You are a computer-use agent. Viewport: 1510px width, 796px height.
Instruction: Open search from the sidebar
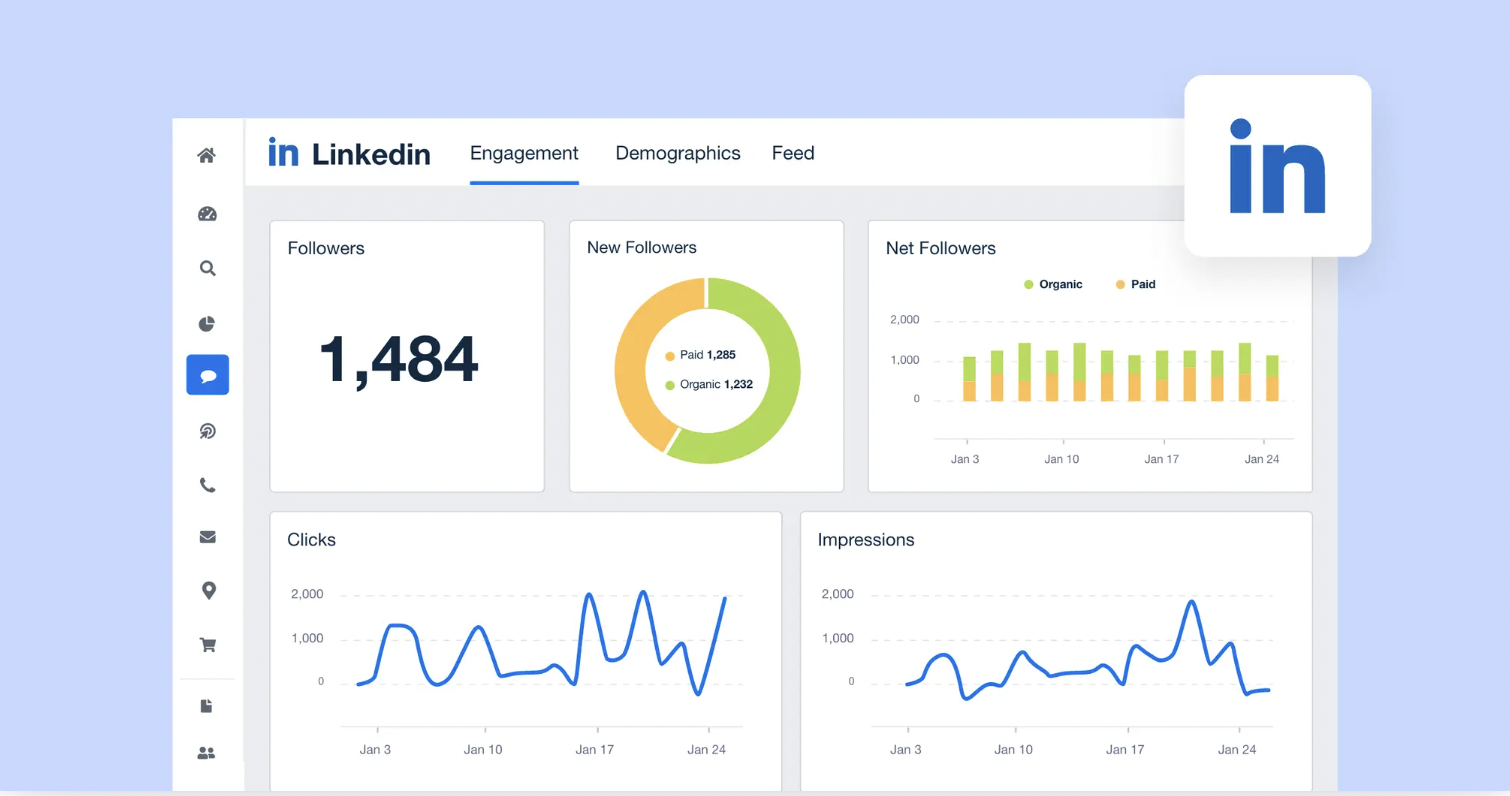pos(207,268)
